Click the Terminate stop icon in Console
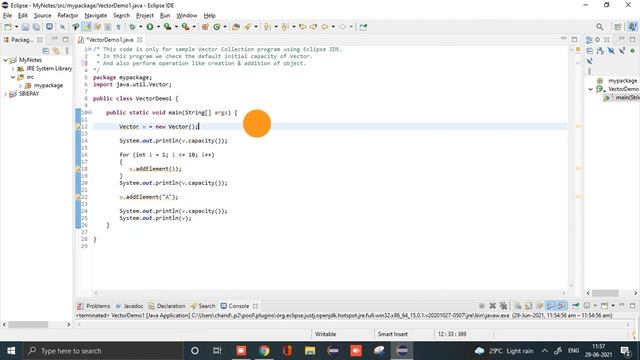Image resolution: width=640 pixels, height=360 pixels. click(x=482, y=306)
